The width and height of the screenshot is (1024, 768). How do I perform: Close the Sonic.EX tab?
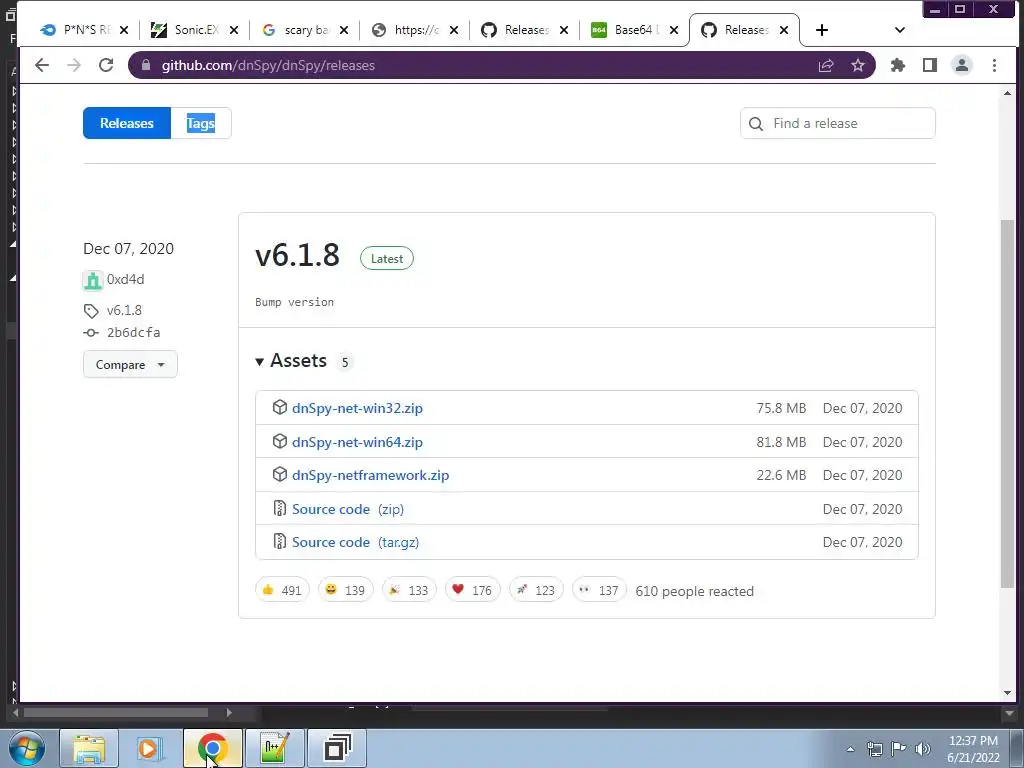click(x=234, y=30)
